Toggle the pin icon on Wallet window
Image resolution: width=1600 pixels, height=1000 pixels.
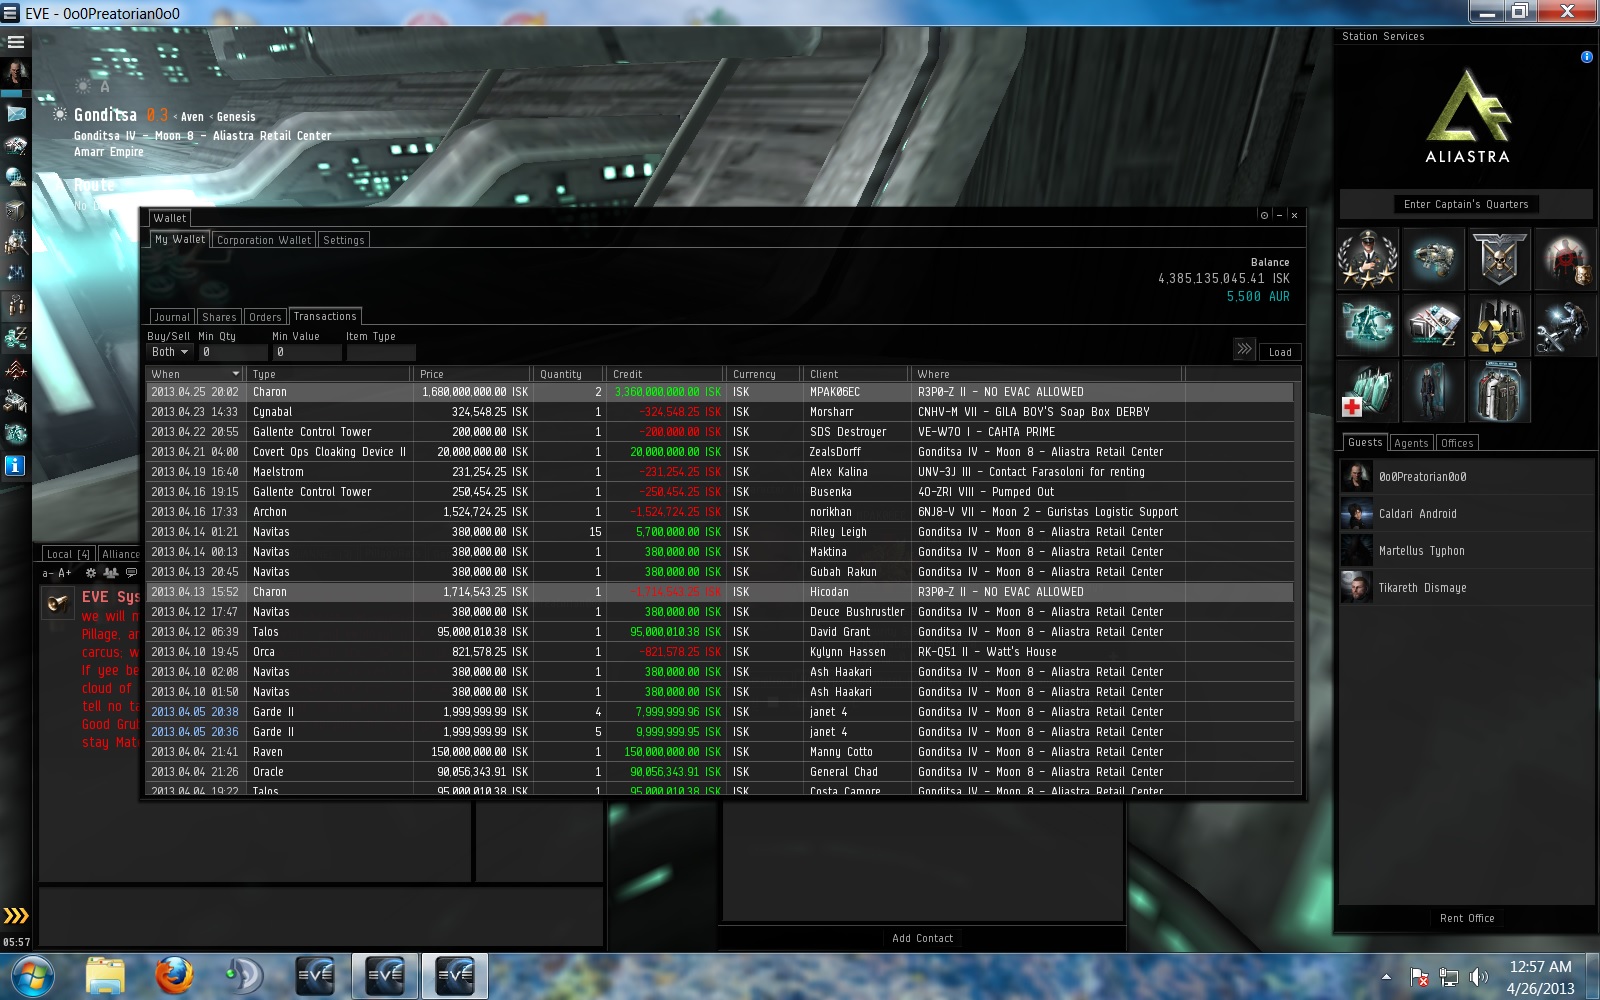1264,215
